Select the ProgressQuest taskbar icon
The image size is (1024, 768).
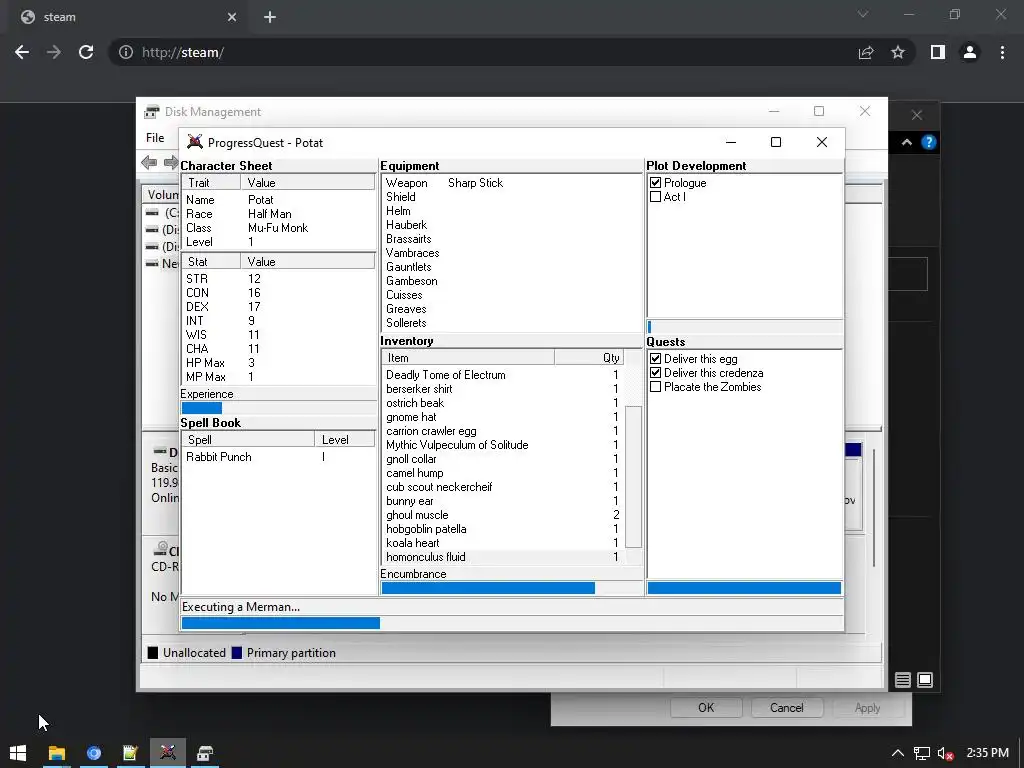[x=168, y=753]
